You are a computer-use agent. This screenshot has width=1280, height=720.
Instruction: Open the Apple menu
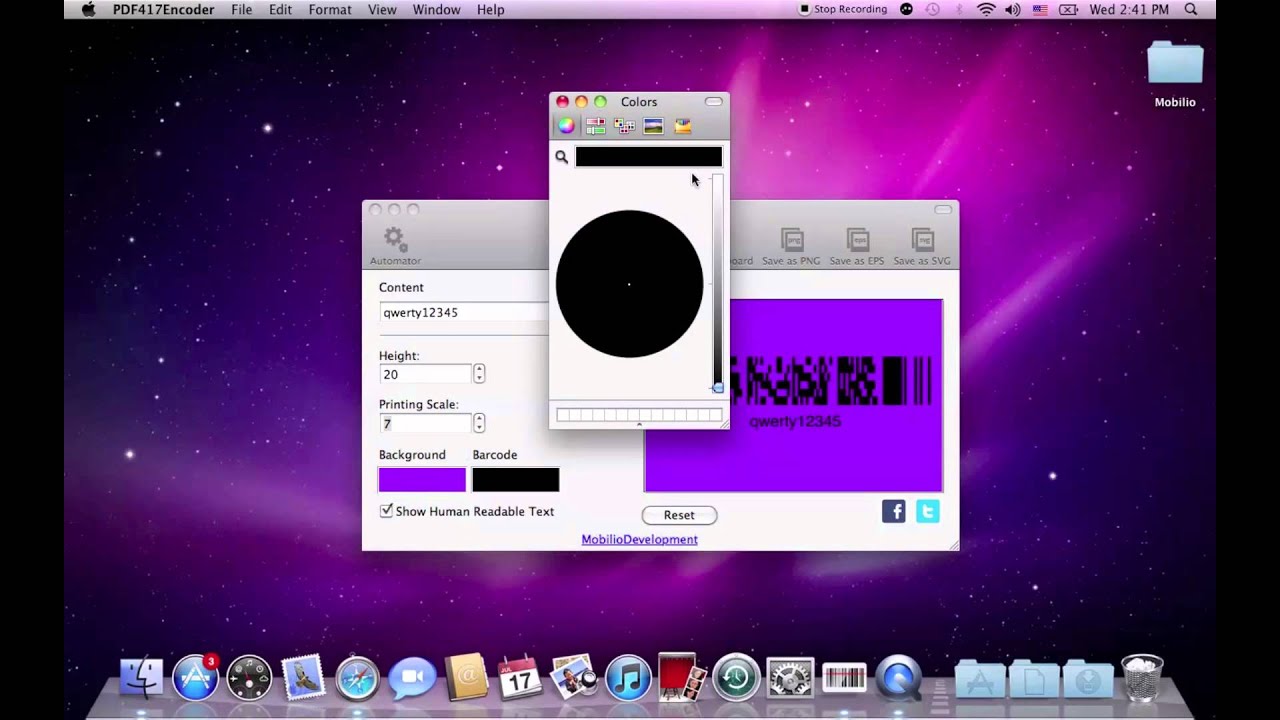(88, 10)
